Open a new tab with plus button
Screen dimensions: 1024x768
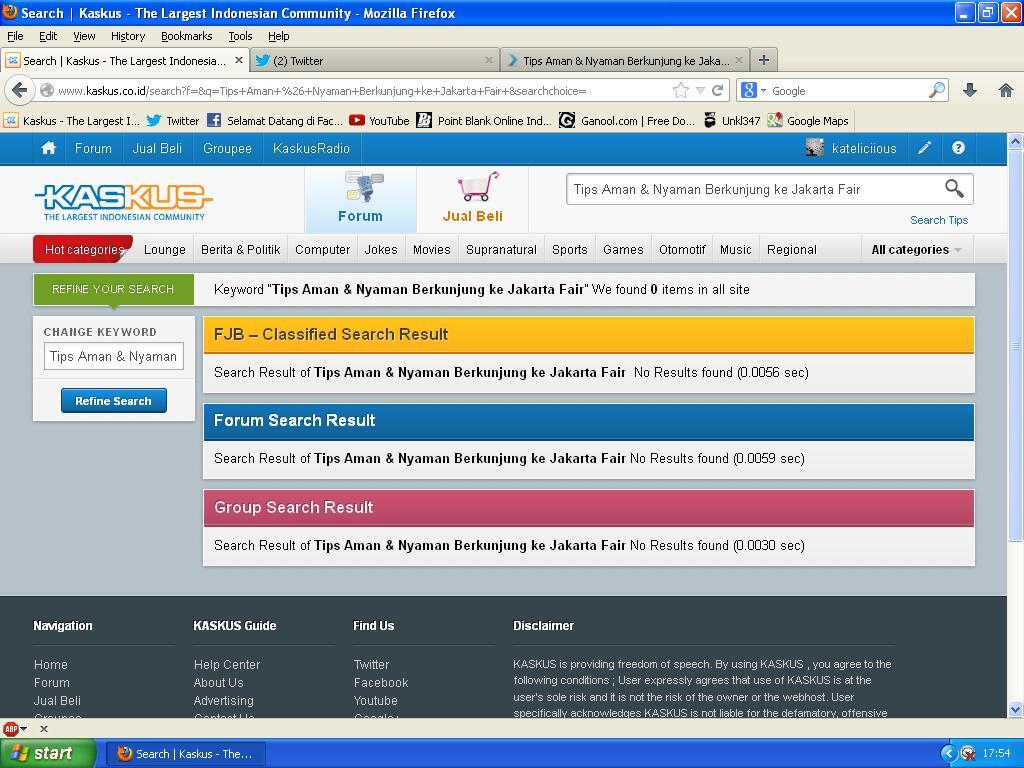pos(763,60)
